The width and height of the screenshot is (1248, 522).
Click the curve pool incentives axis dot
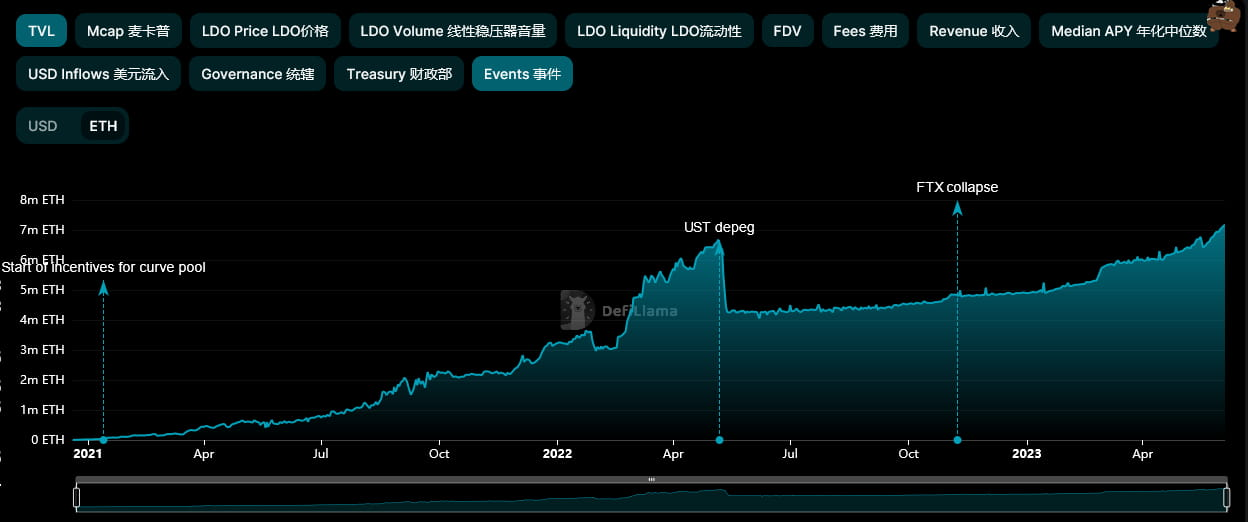(103, 440)
